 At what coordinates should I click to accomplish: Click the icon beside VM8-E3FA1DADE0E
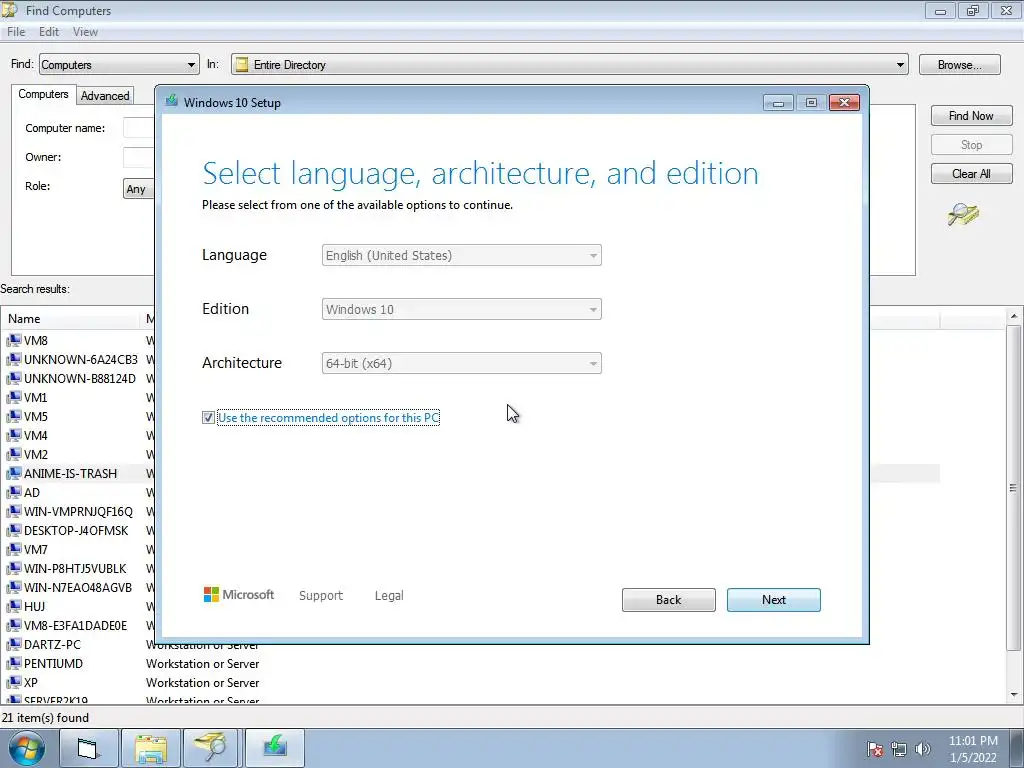click(x=14, y=625)
